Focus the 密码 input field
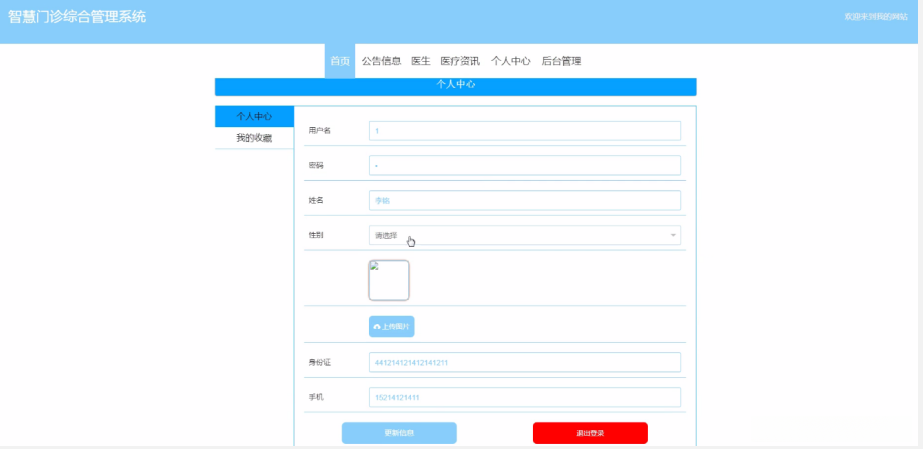This screenshot has width=923, height=449. click(x=524, y=165)
